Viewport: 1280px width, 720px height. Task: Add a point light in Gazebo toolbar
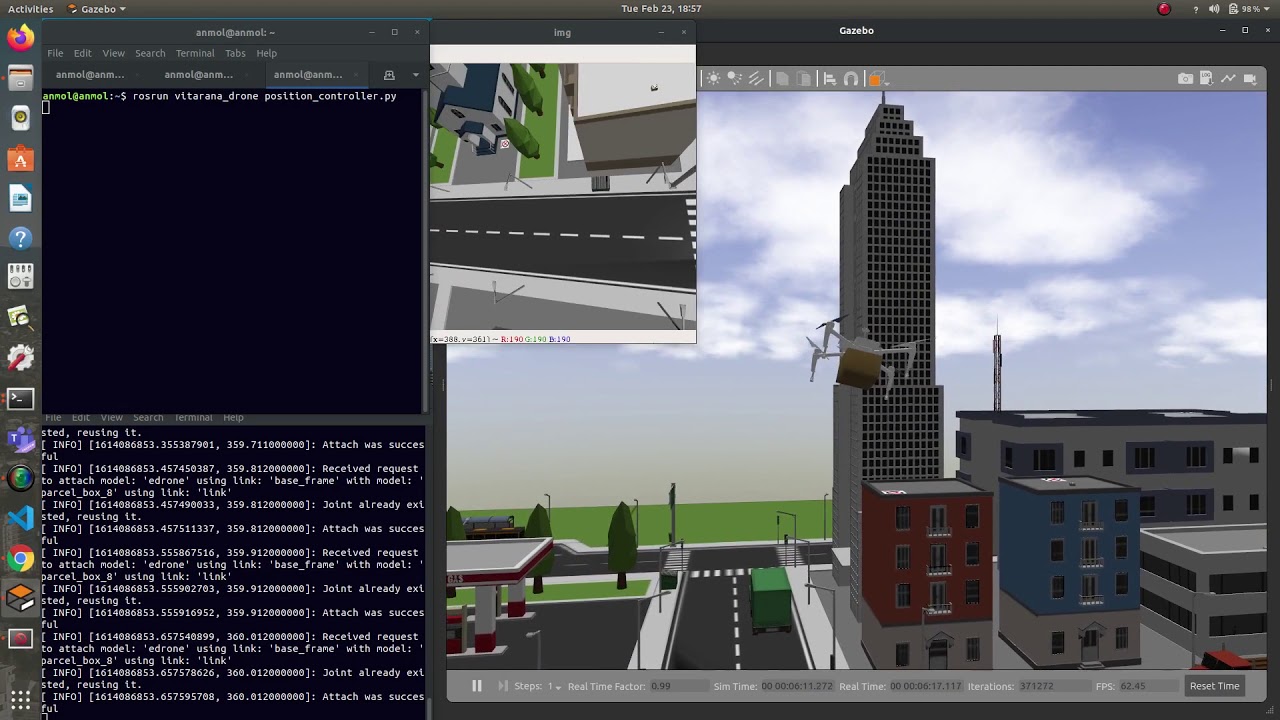713,78
